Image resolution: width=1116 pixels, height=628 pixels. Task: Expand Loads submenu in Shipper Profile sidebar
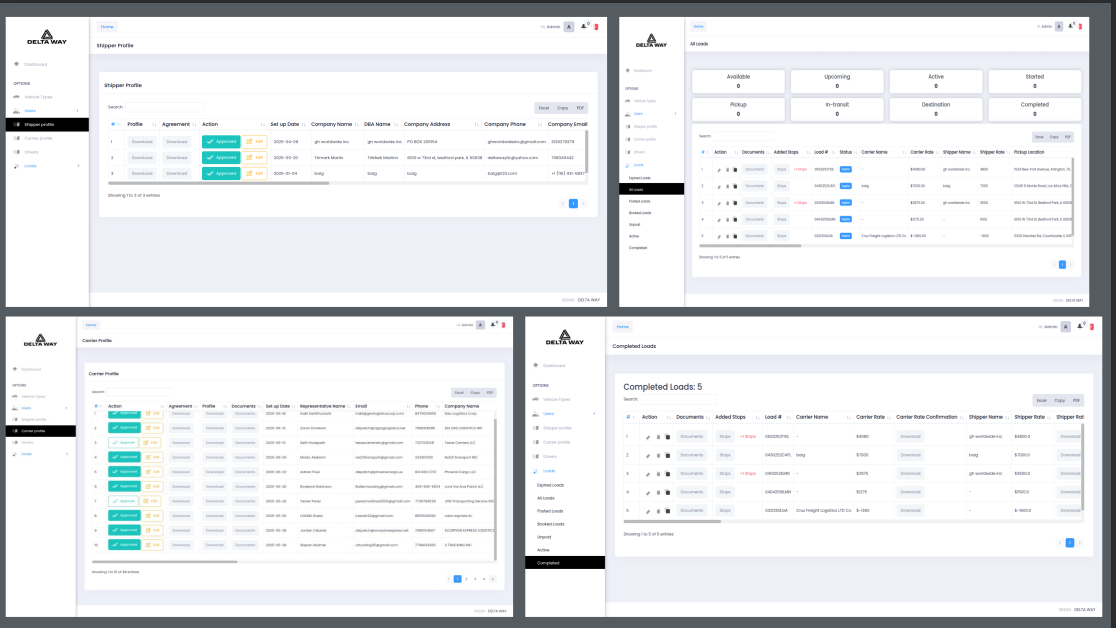(78, 165)
